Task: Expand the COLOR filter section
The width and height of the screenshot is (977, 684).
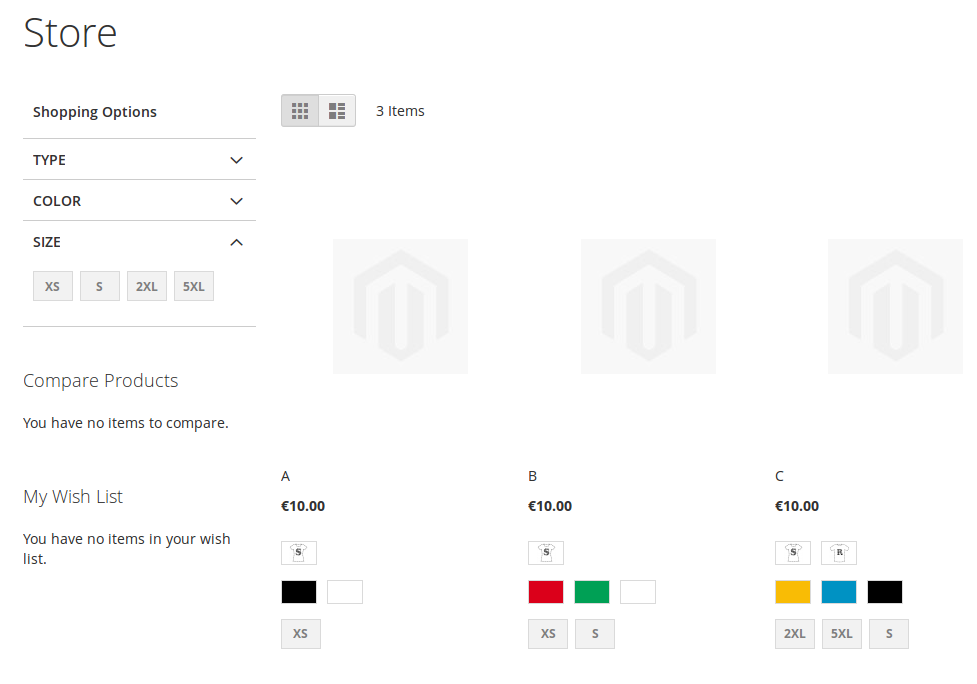Action: point(139,201)
